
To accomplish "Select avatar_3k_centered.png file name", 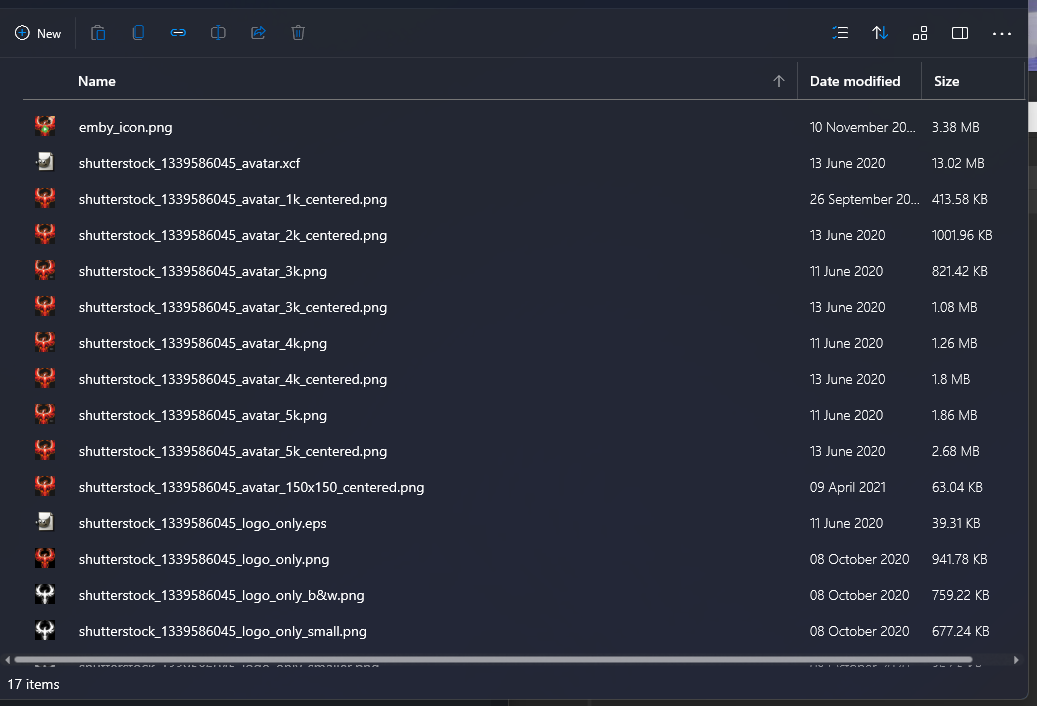I will tap(233, 307).
